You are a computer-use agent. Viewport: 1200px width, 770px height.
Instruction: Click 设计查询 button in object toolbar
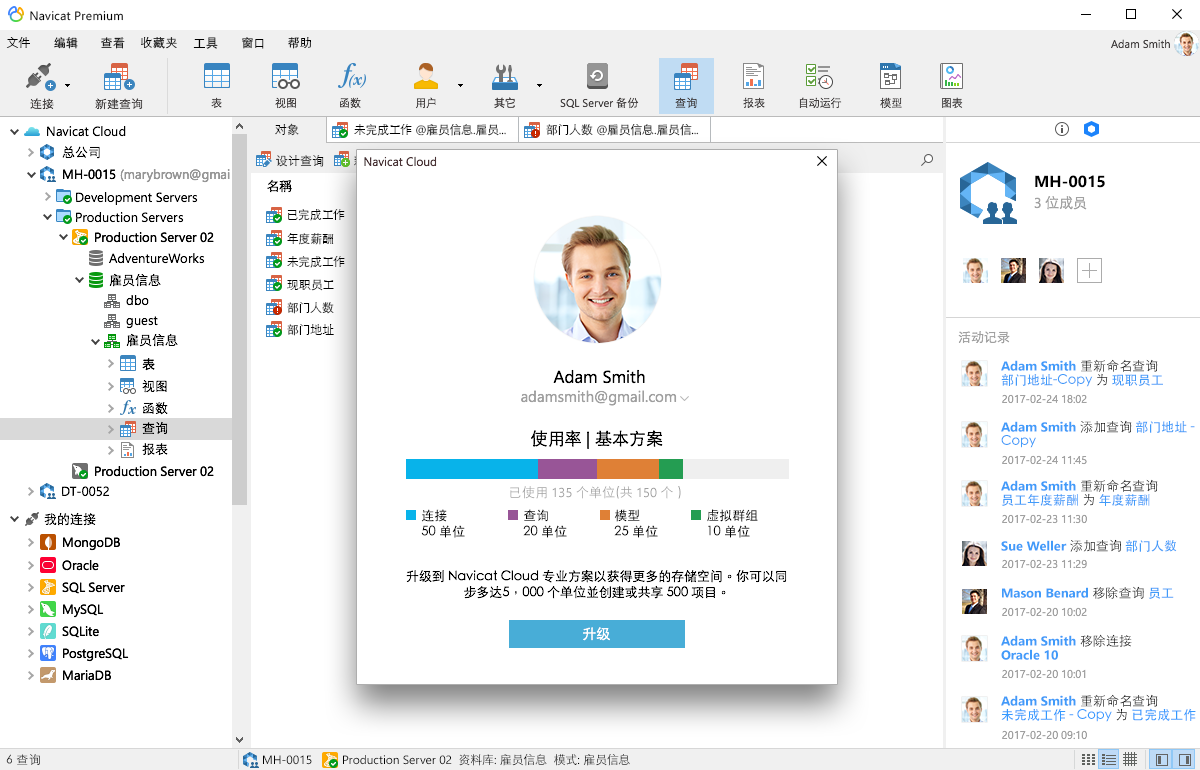(290, 160)
